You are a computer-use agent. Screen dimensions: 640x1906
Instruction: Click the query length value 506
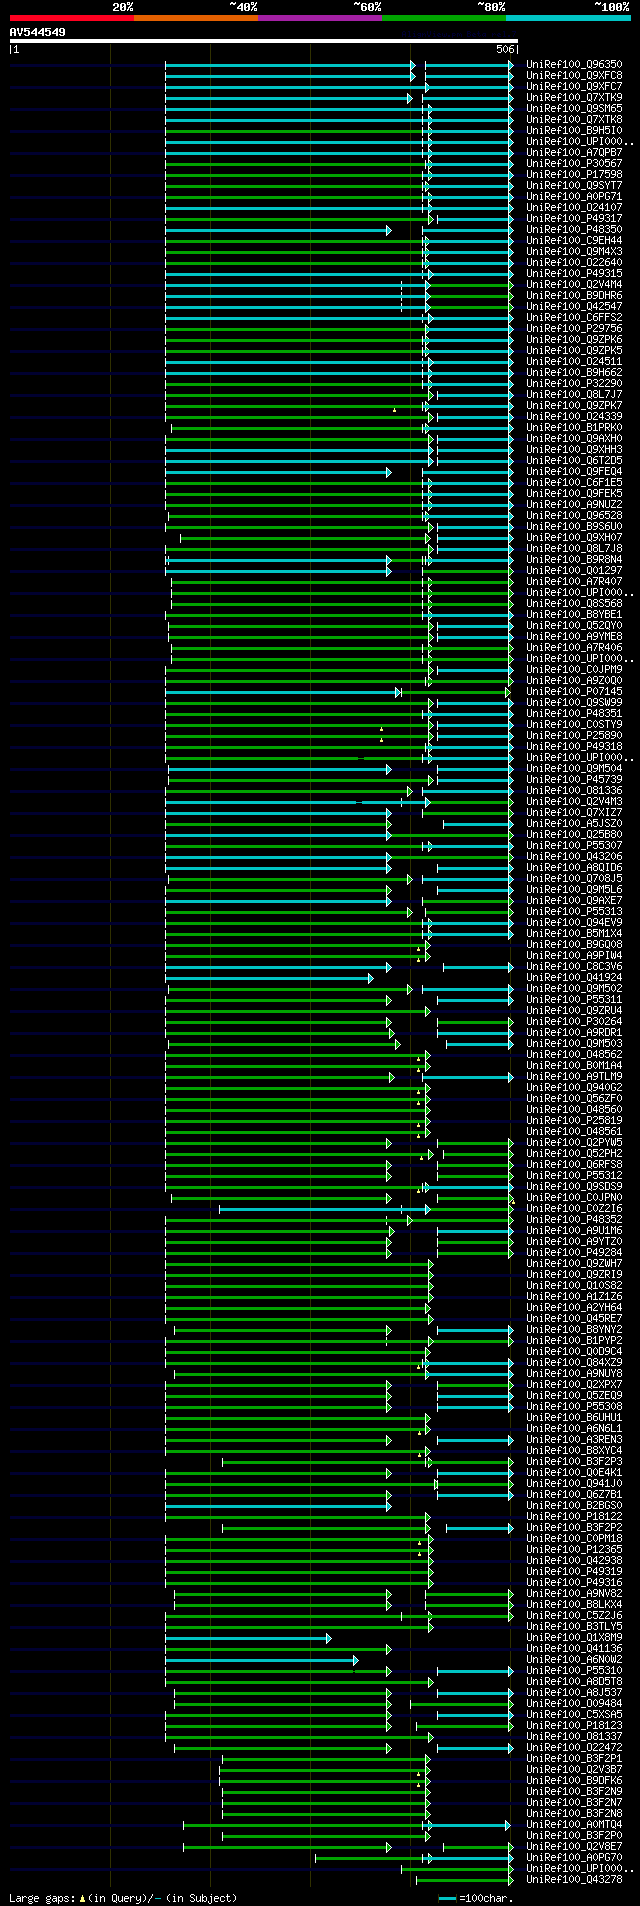tap(505, 49)
